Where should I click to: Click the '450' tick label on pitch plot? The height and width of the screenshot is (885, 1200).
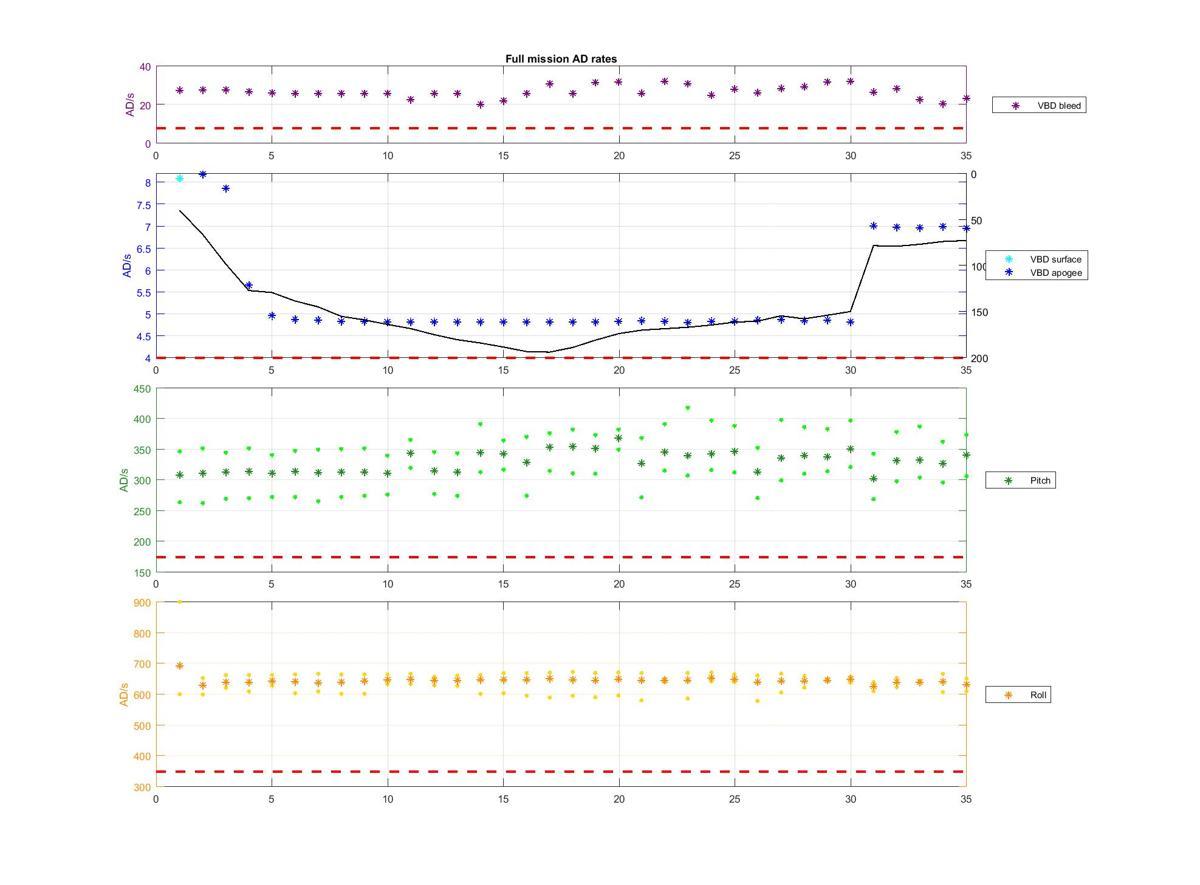point(141,389)
